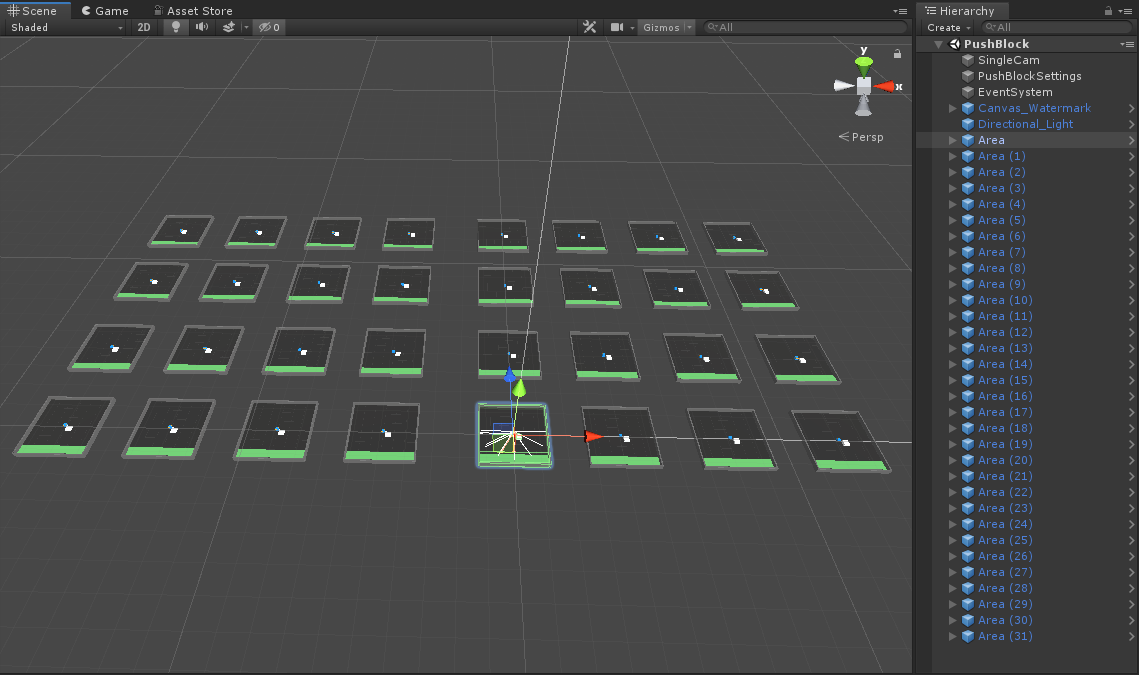Open Scene panel options menu icon
Image resolution: width=1139 pixels, height=675 pixels.
(900, 11)
